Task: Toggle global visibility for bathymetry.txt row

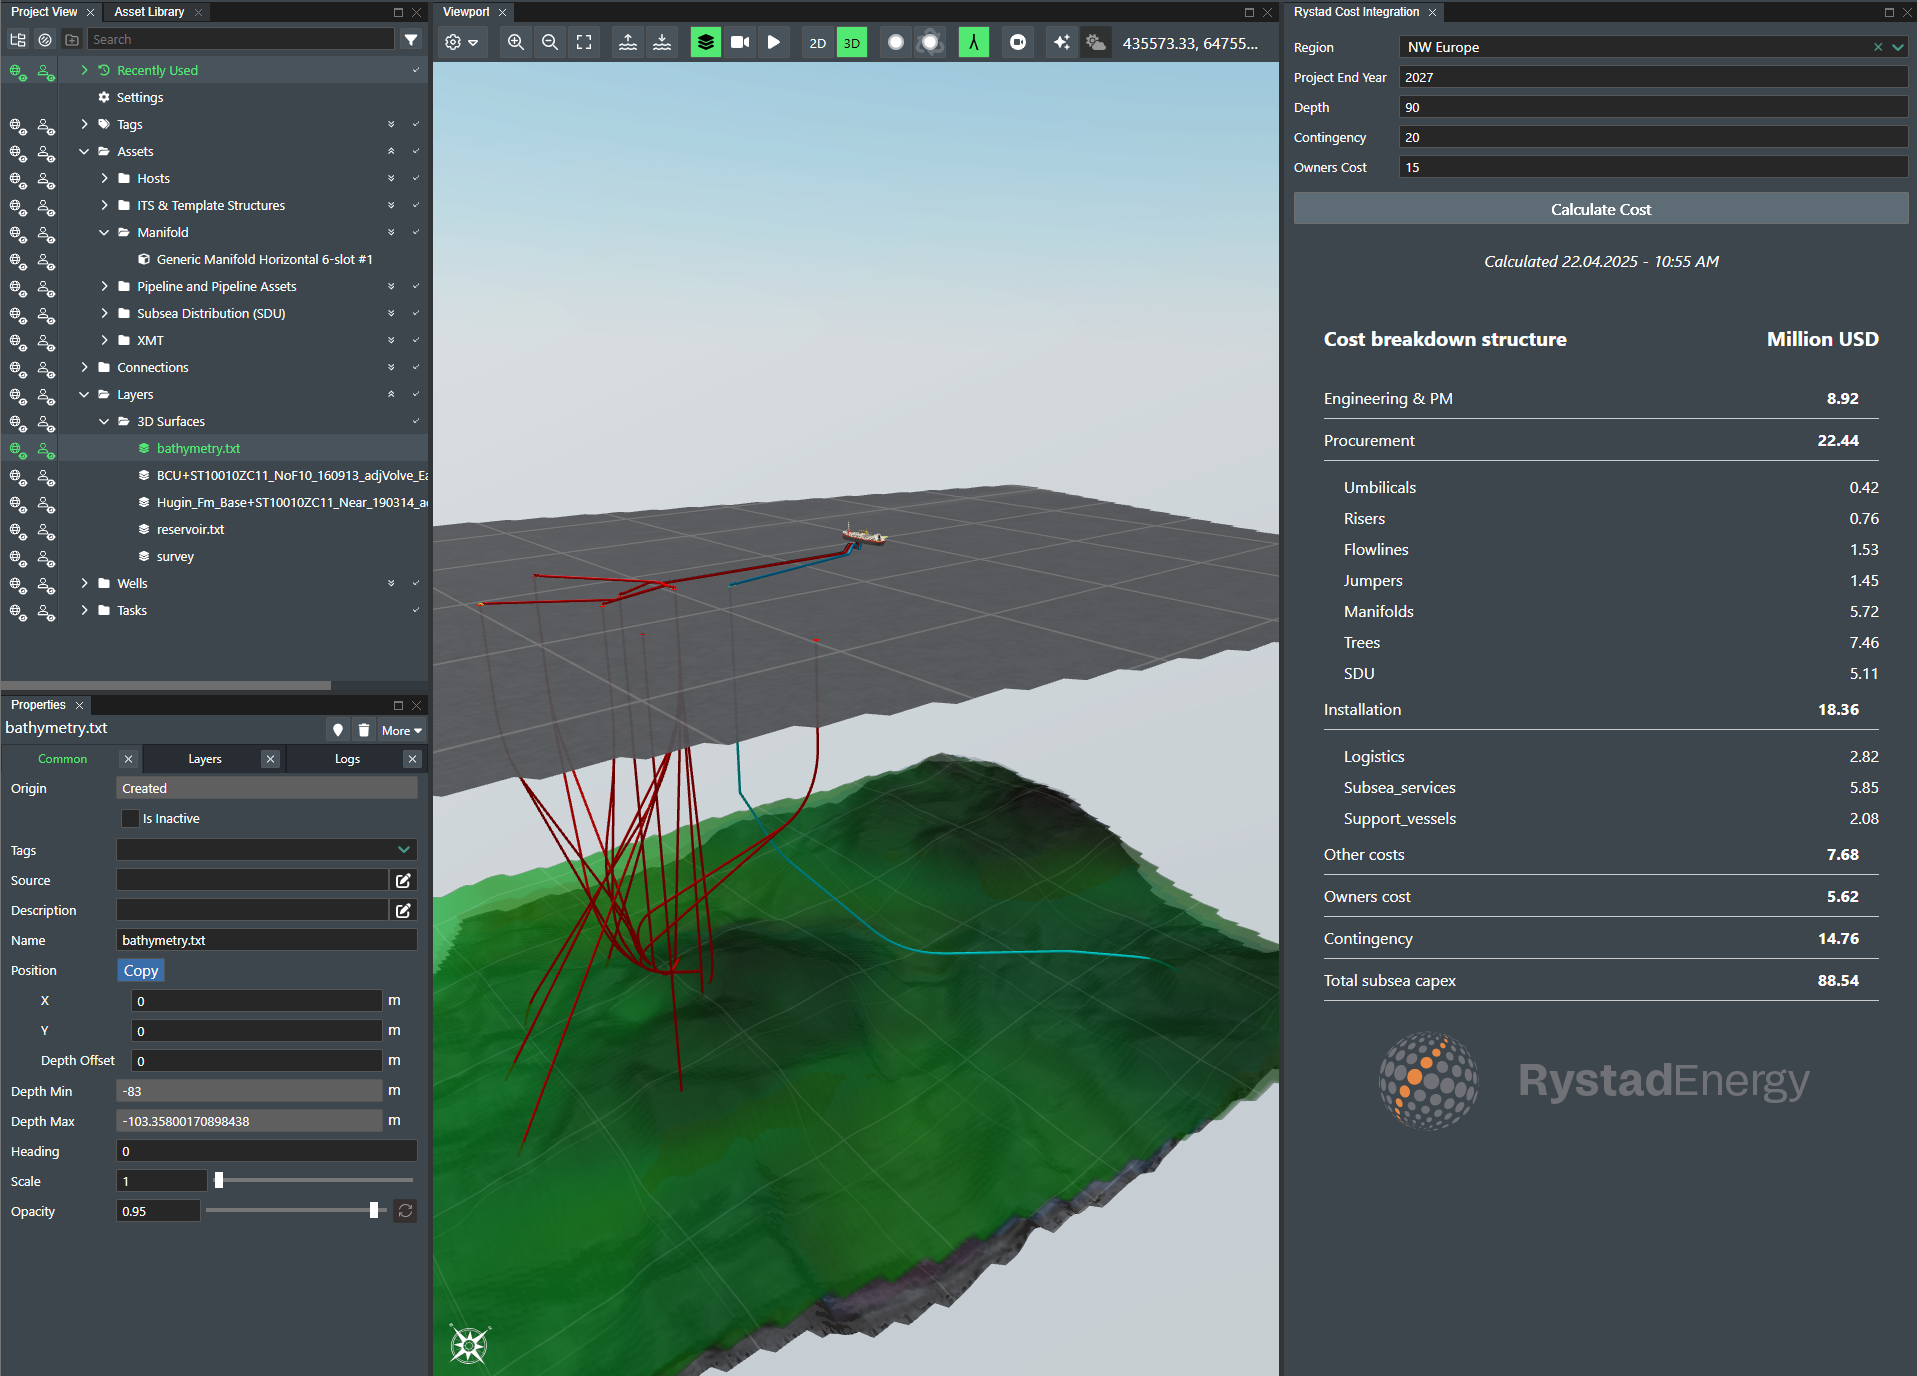Action: (x=18, y=449)
